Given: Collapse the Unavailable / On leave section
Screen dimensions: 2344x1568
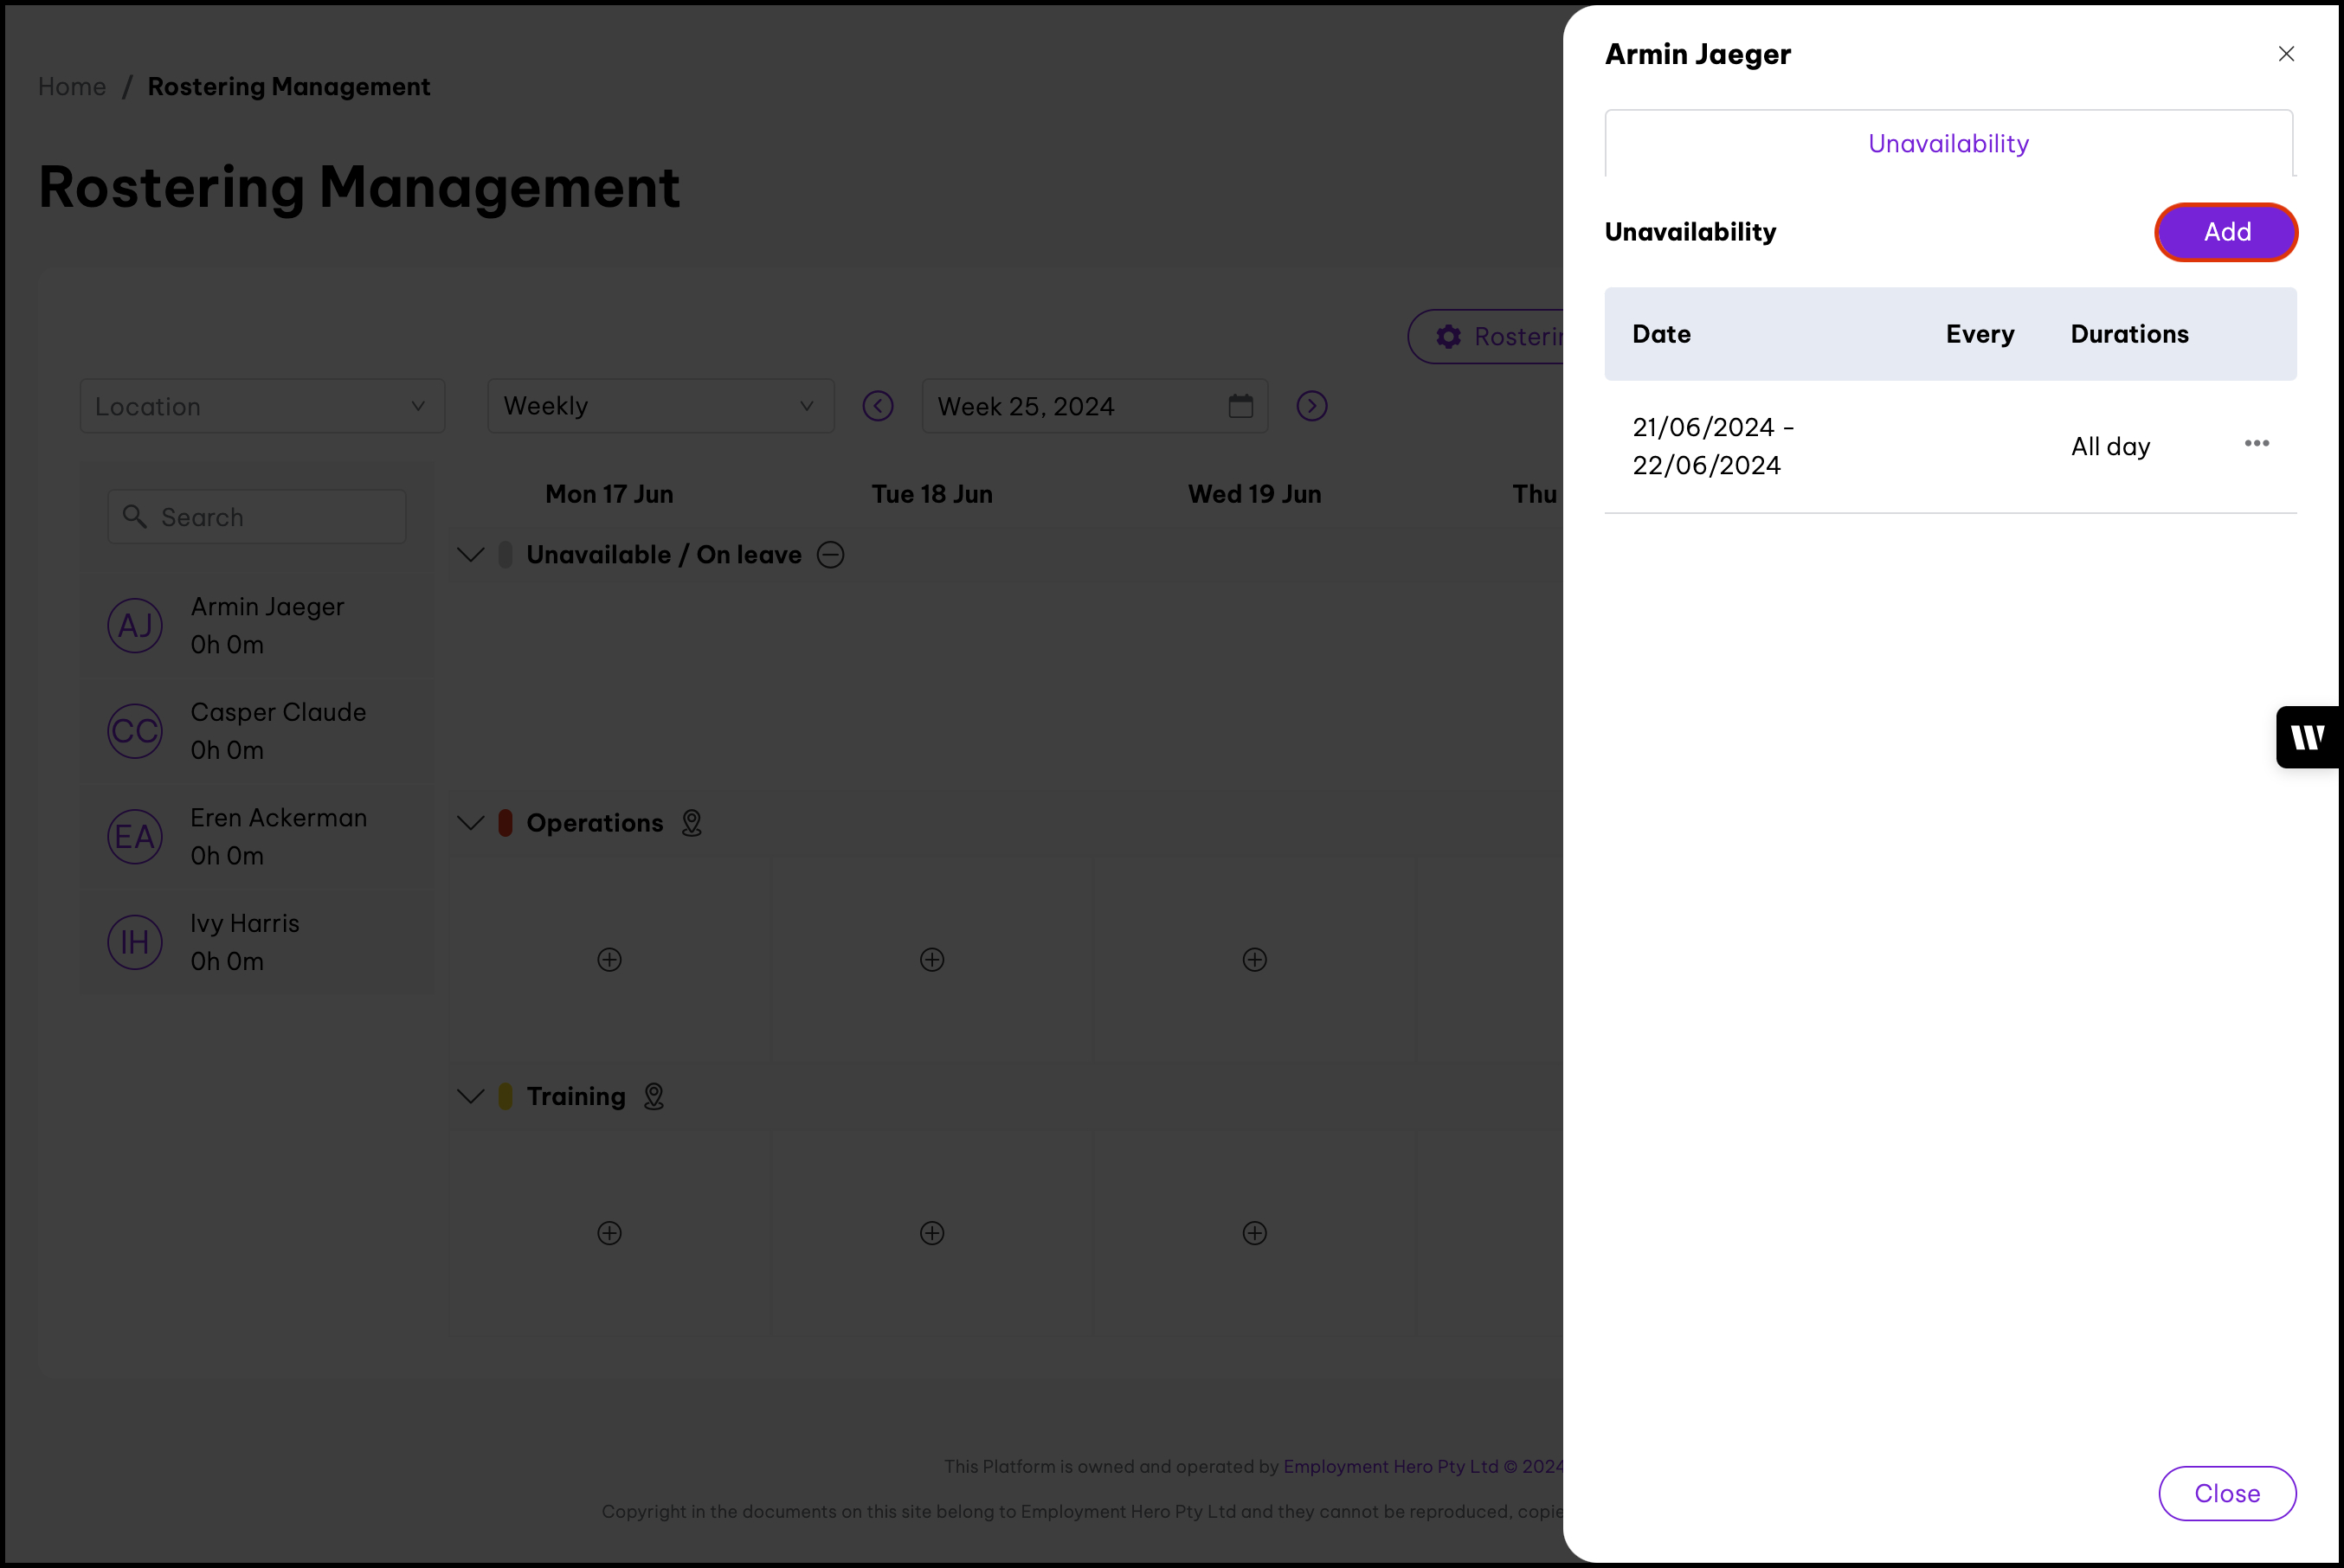Looking at the screenshot, I should point(470,555).
